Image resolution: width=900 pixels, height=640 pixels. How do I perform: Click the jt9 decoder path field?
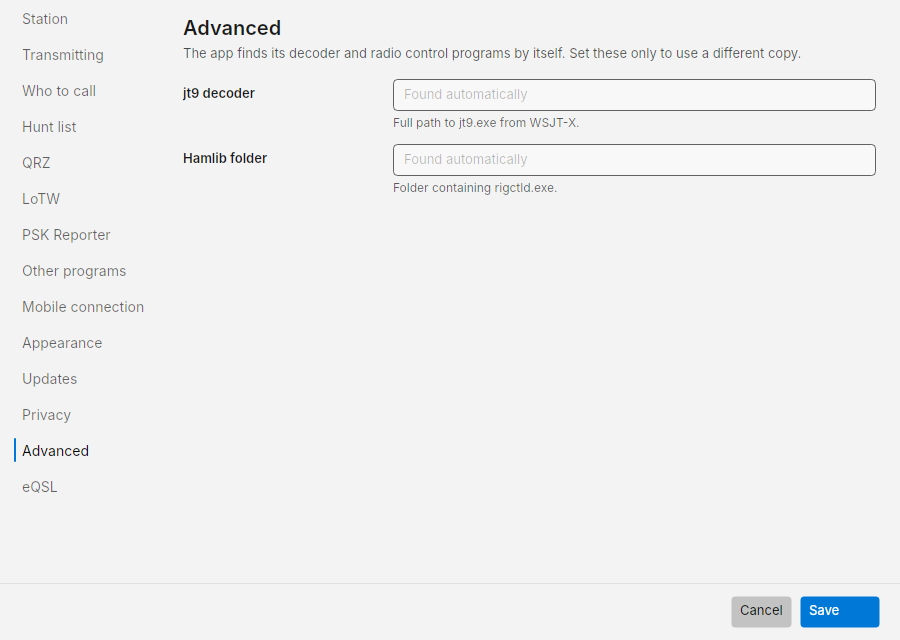click(634, 95)
